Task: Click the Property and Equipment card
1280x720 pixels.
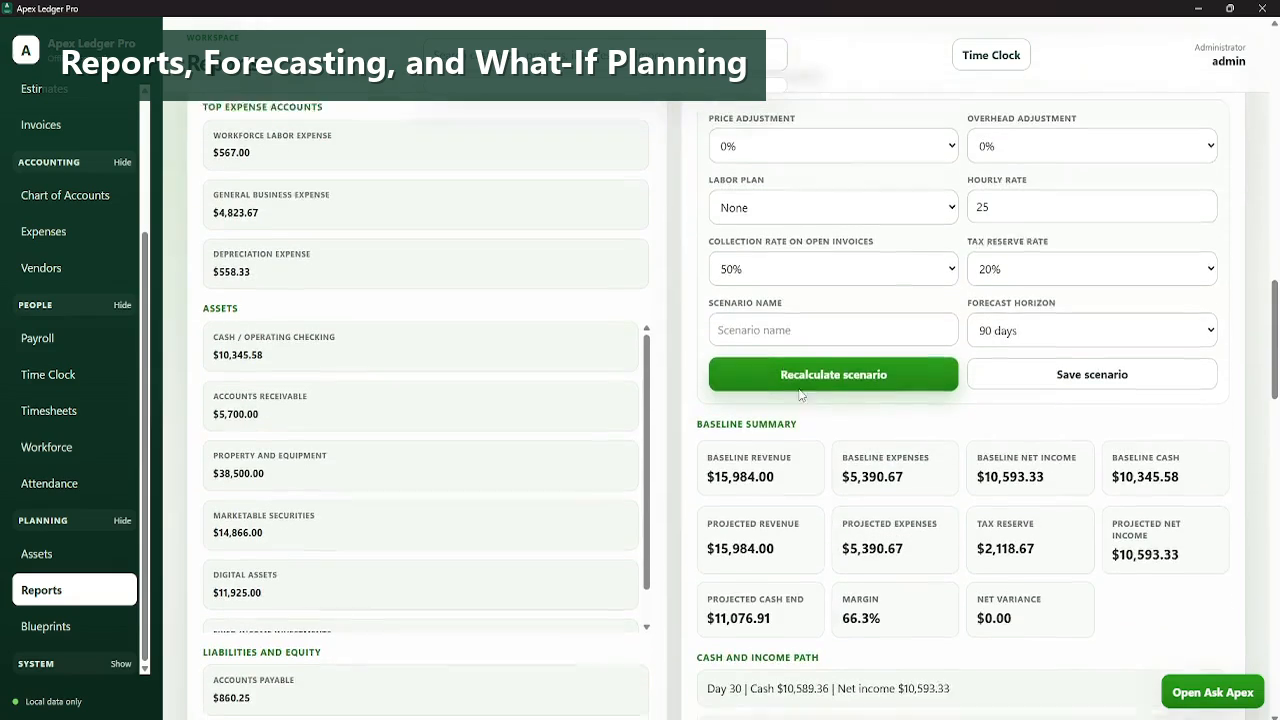Action: (x=420, y=465)
